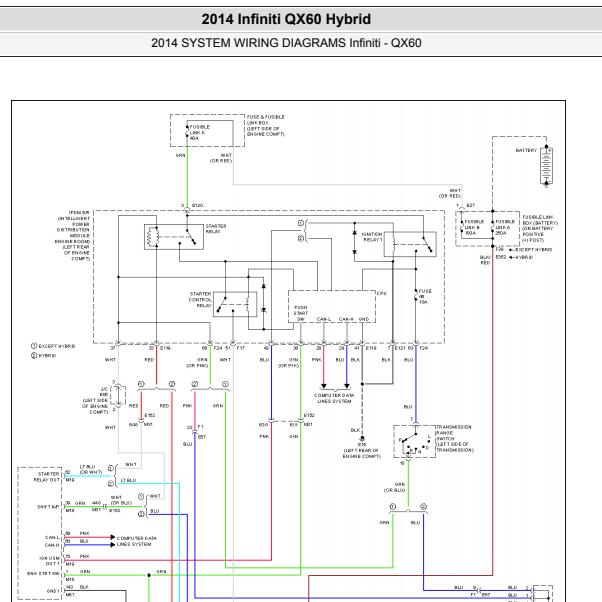Click the E120 connector label
The height and width of the screenshot is (602, 602).
click(197, 205)
